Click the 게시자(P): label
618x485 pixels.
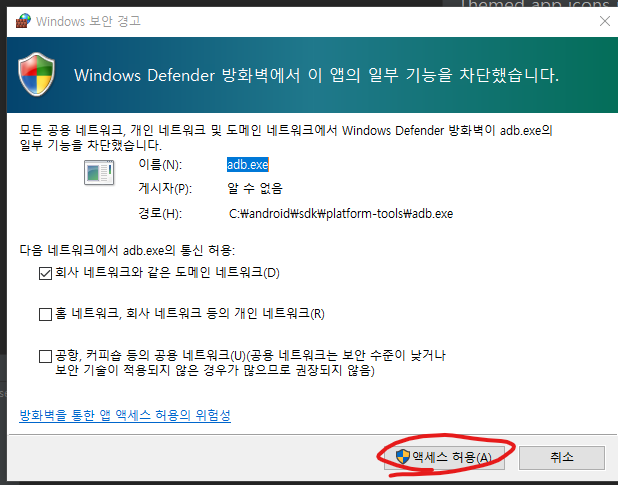[165, 188]
